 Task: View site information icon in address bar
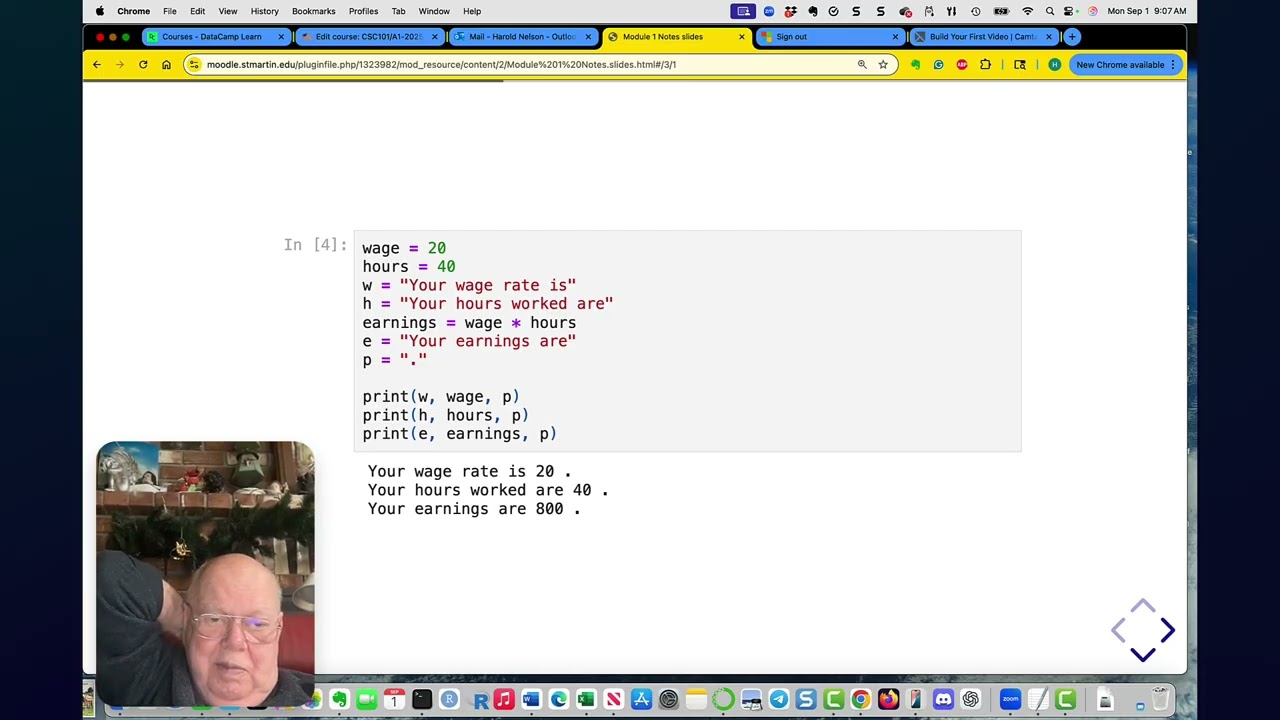(195, 64)
